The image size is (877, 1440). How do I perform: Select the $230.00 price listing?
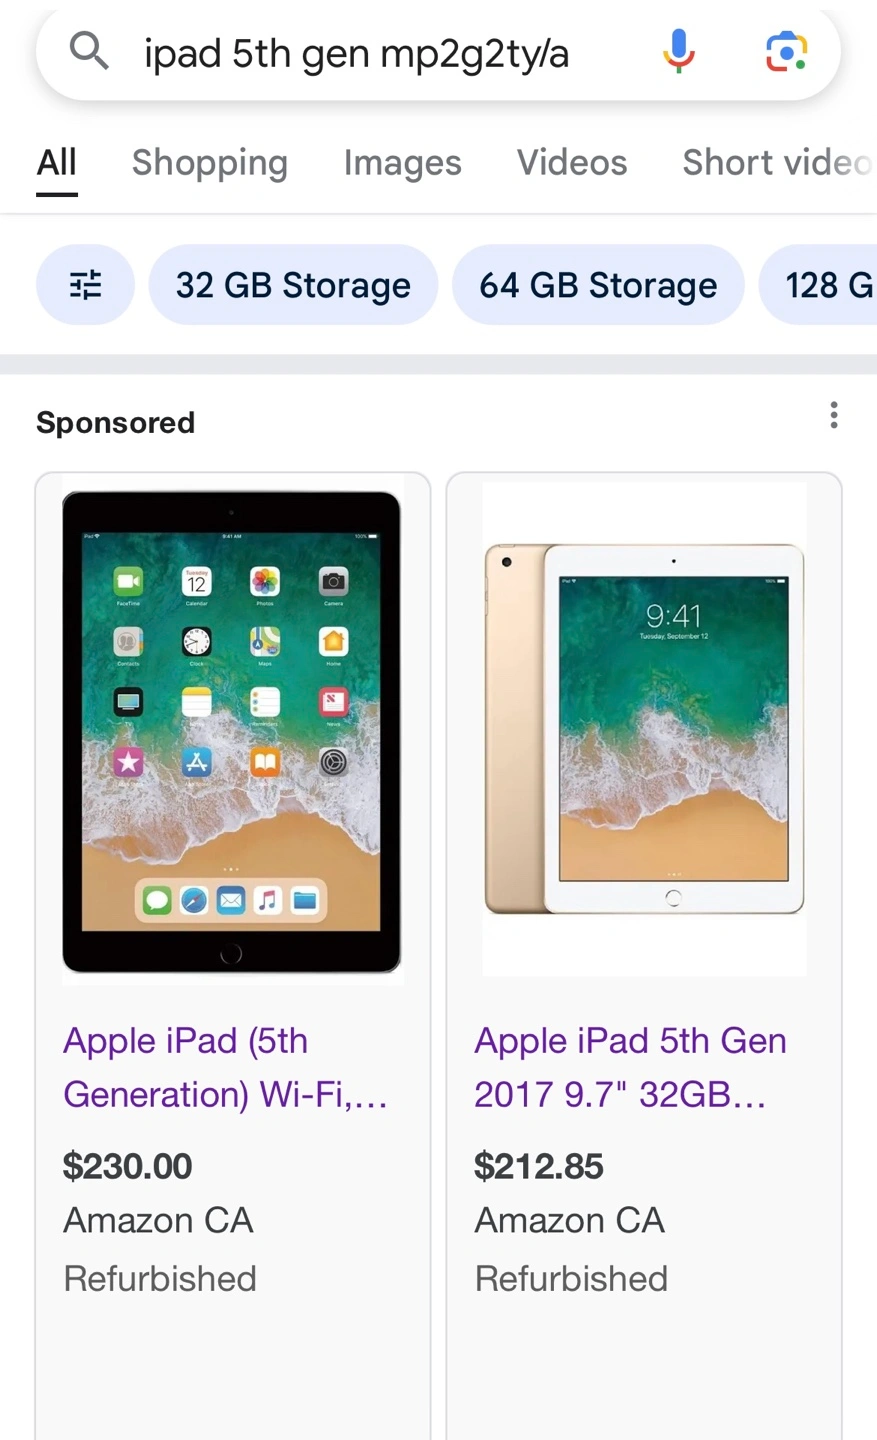[127, 1166]
